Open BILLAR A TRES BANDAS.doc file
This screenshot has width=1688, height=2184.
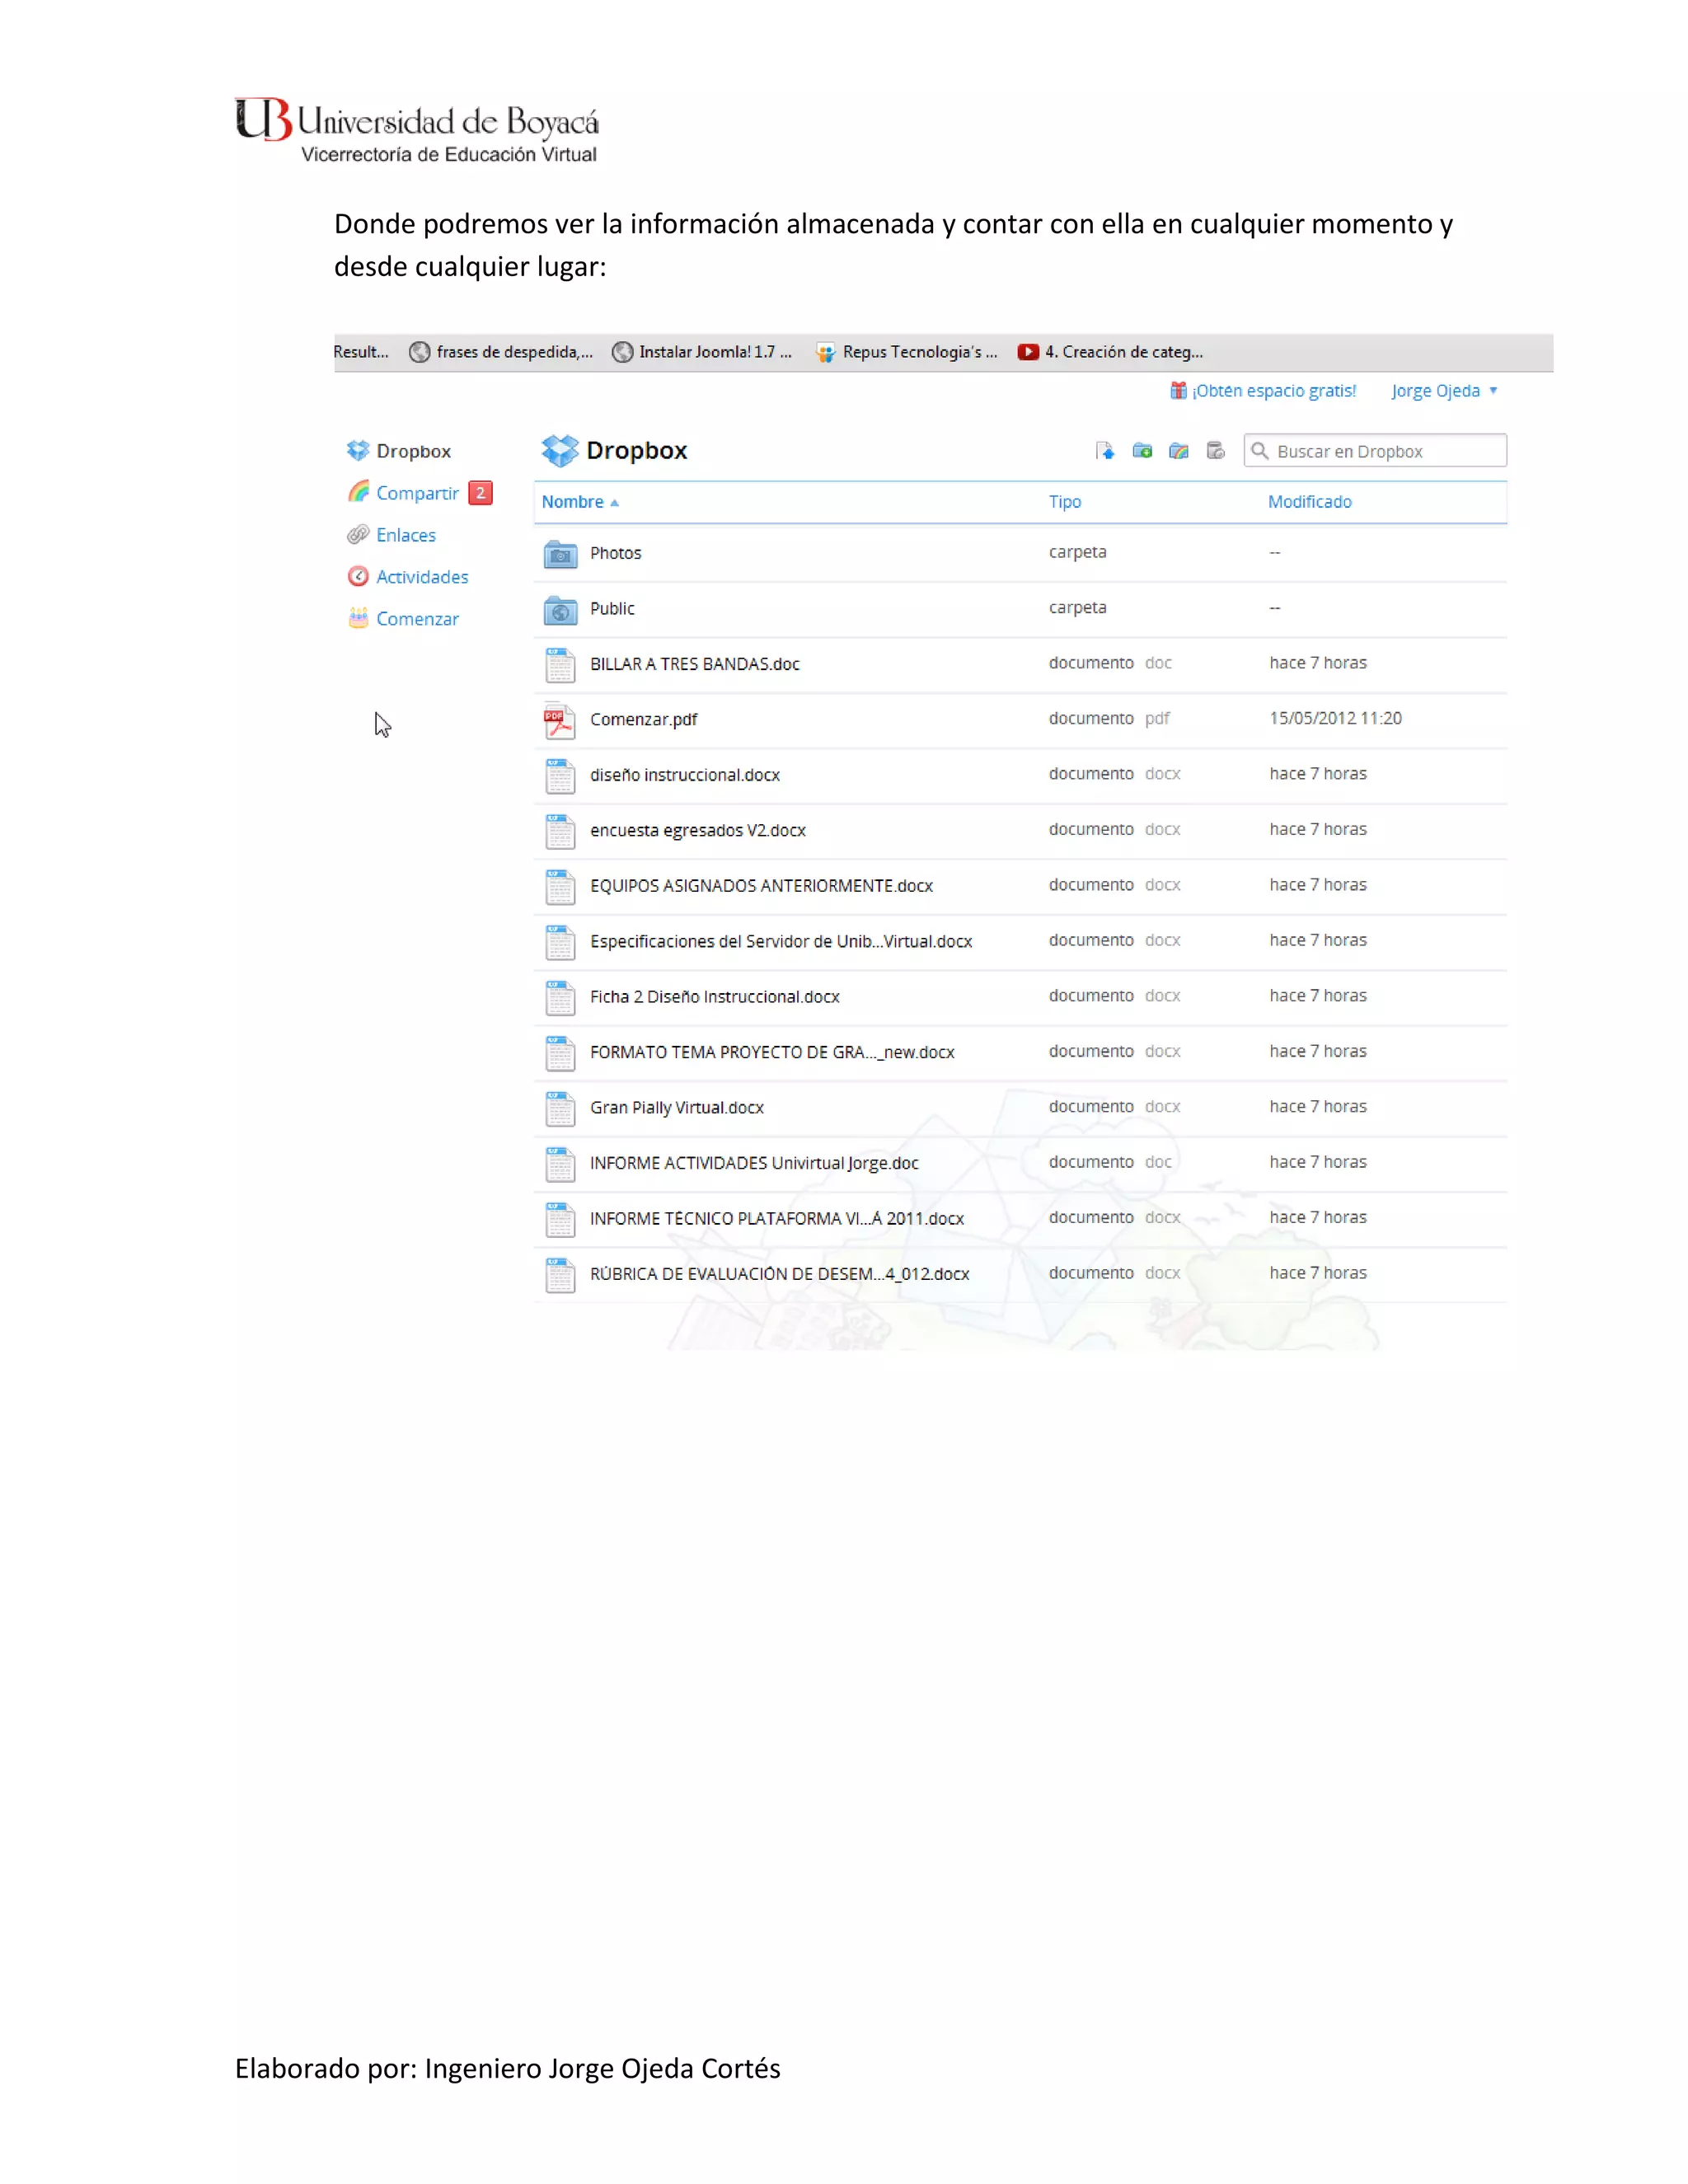tap(694, 664)
